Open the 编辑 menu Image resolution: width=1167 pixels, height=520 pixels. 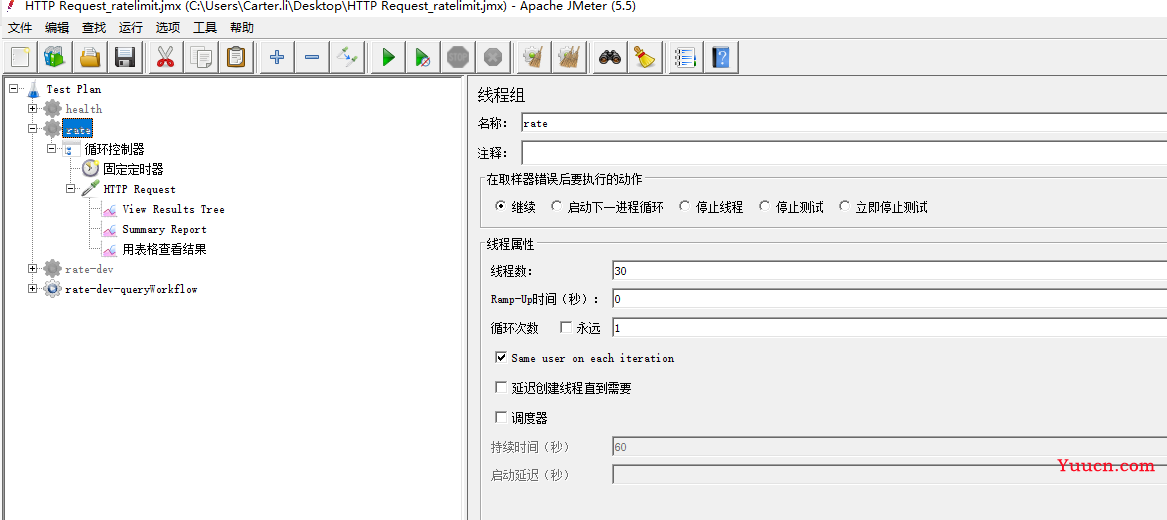57,28
